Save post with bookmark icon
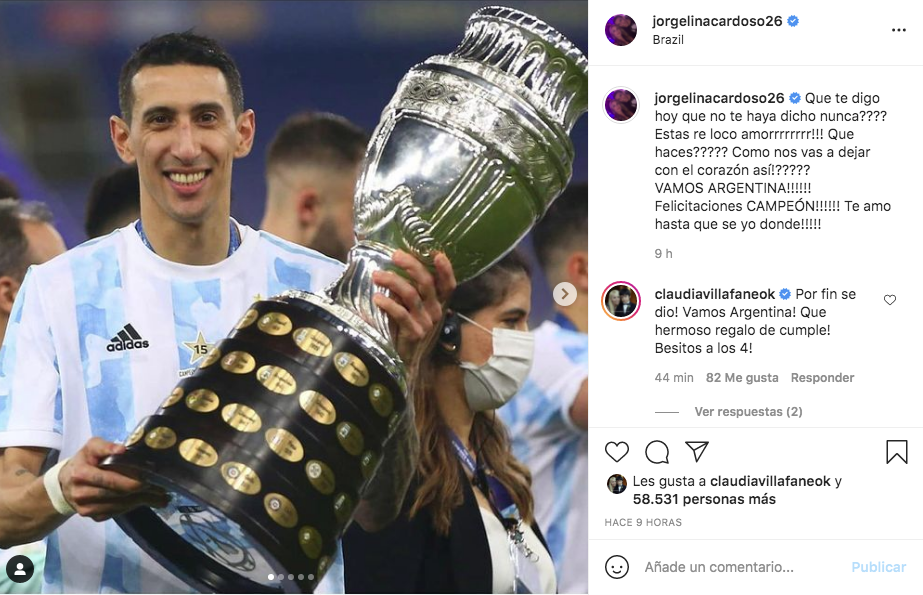The height and width of the screenshot is (595, 923). (x=897, y=452)
